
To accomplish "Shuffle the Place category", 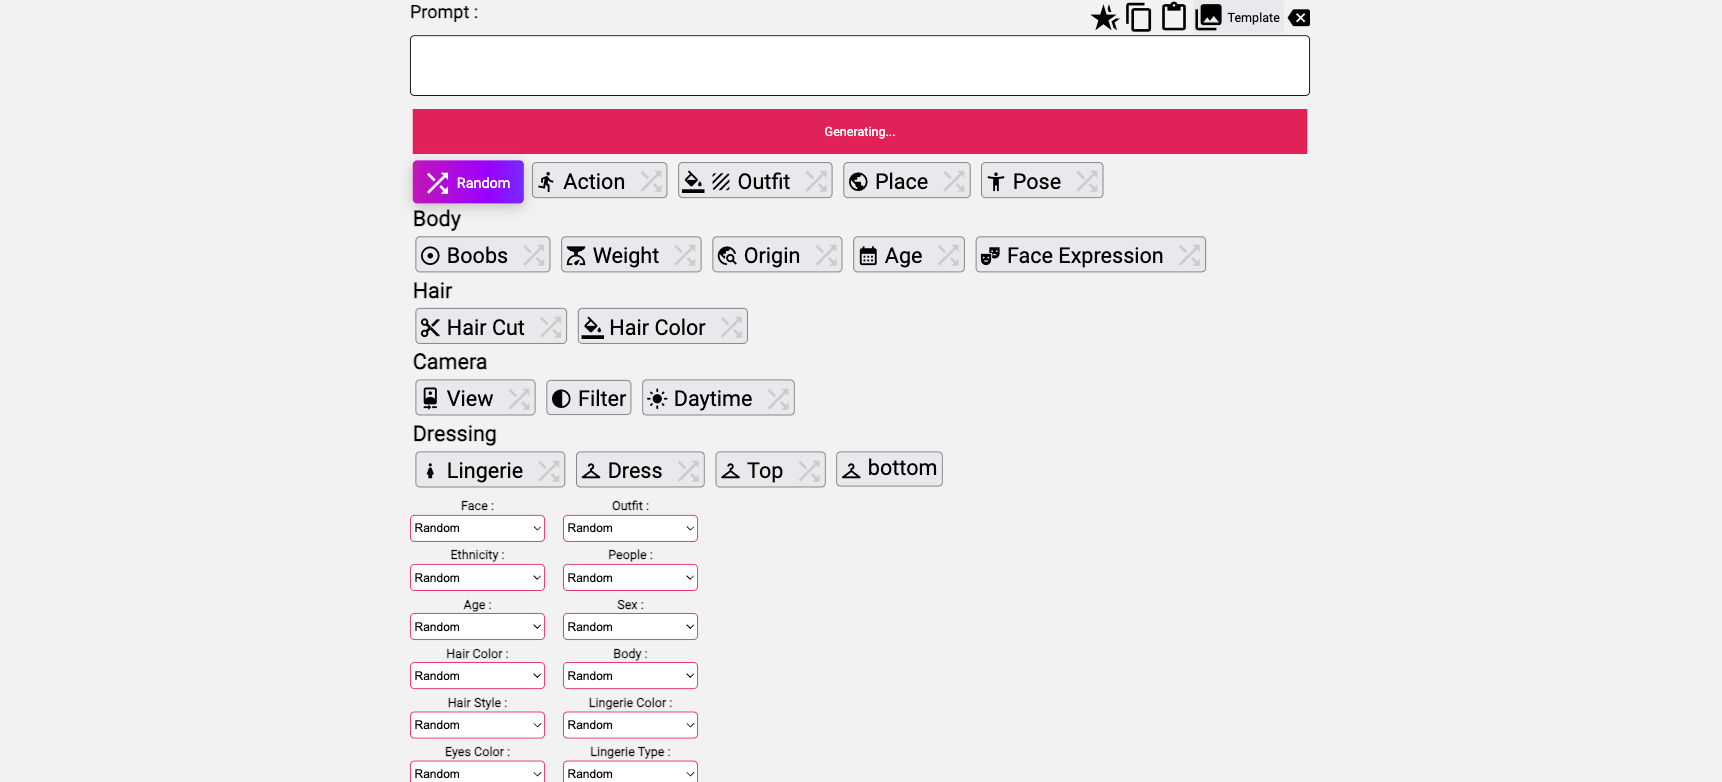I will tap(954, 181).
